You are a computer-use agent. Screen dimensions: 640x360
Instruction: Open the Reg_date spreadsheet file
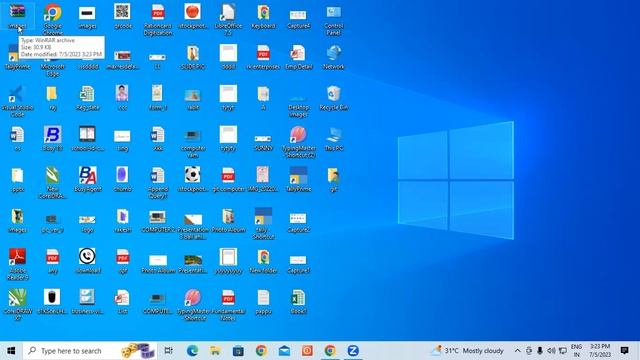[87, 98]
